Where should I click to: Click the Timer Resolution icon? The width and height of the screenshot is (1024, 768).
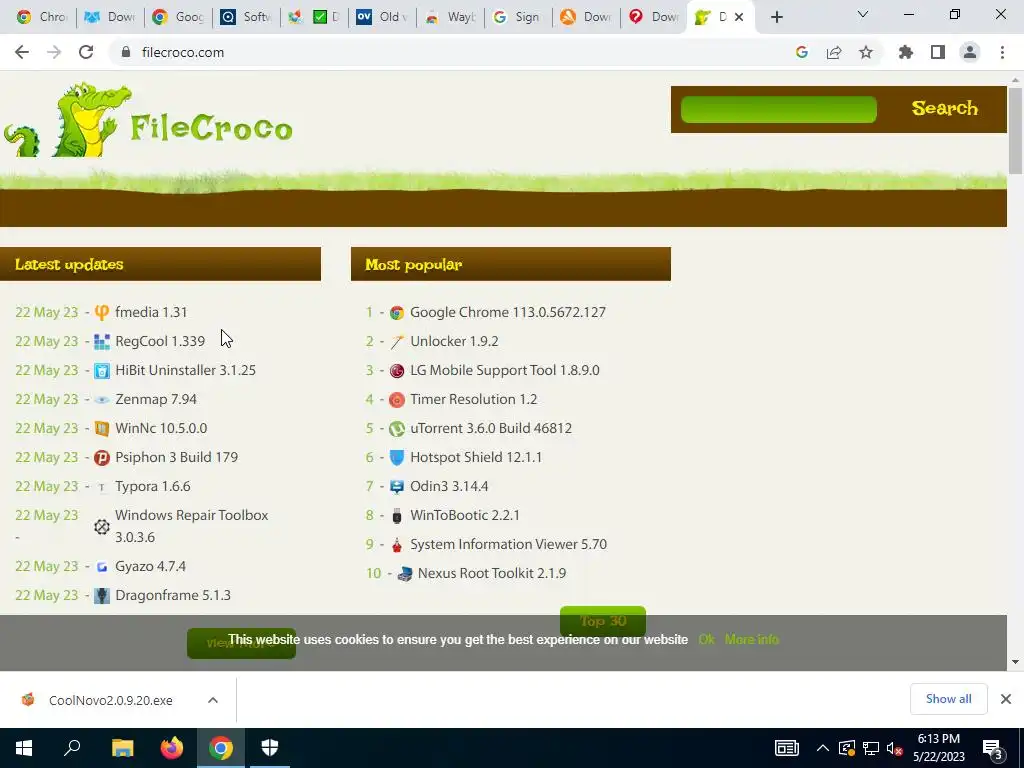click(x=396, y=400)
